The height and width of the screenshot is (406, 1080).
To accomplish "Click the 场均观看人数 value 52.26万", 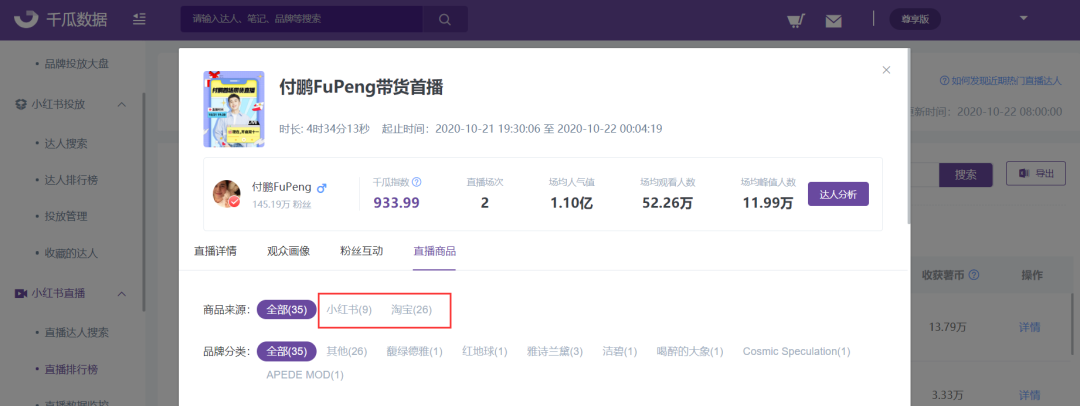I will [x=667, y=203].
